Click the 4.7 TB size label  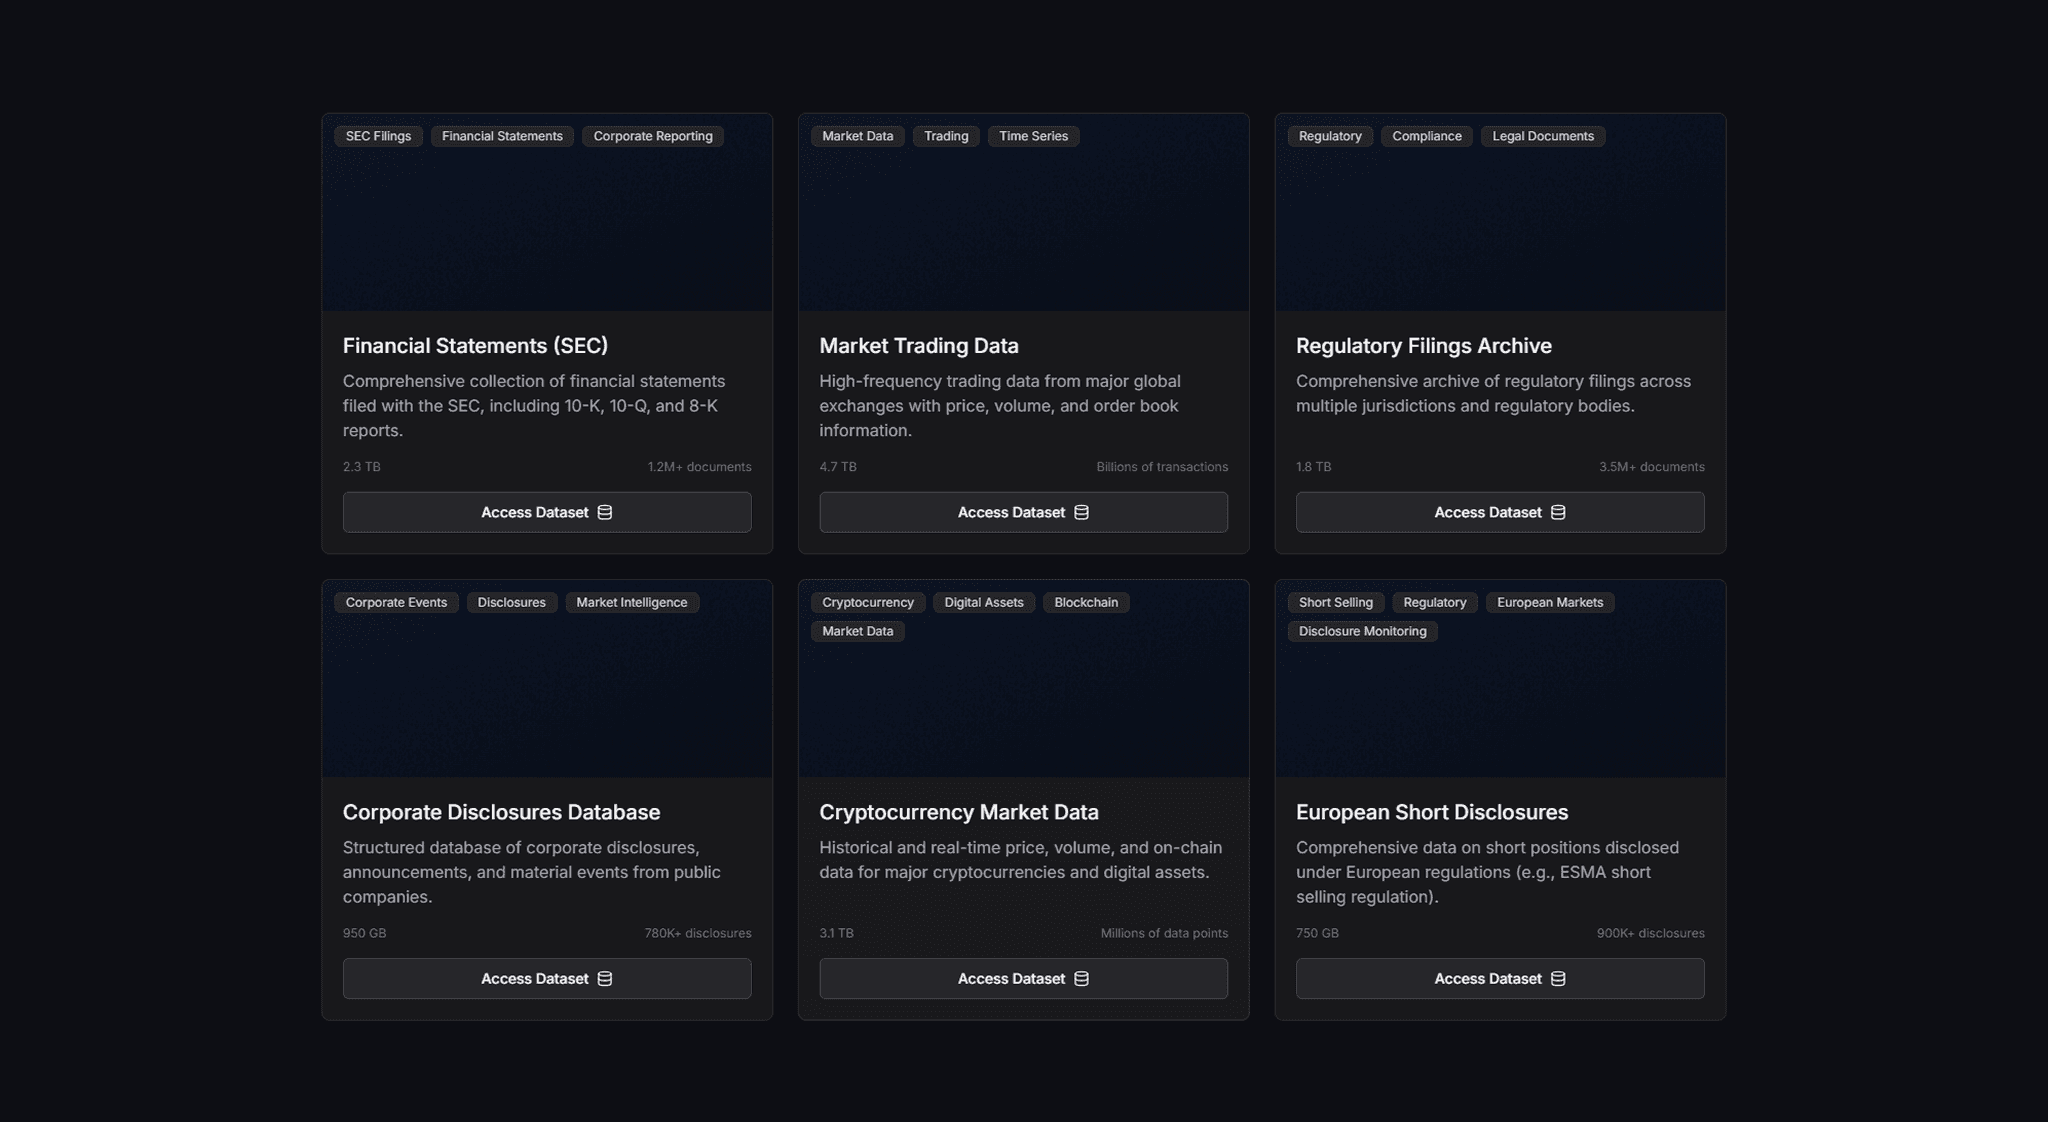coord(838,467)
